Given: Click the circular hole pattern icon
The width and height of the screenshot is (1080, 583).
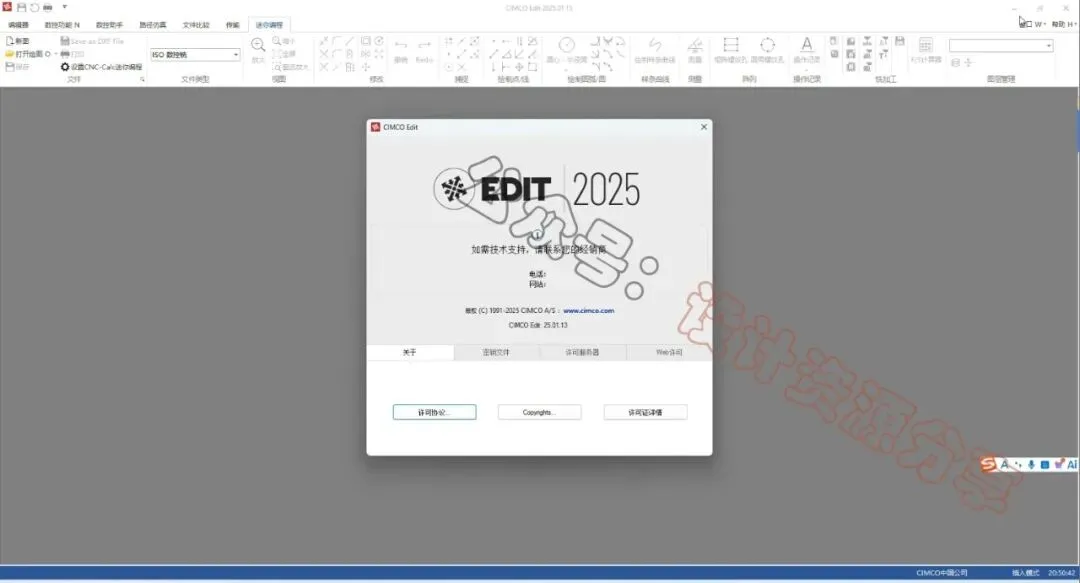Looking at the screenshot, I should tap(767, 45).
